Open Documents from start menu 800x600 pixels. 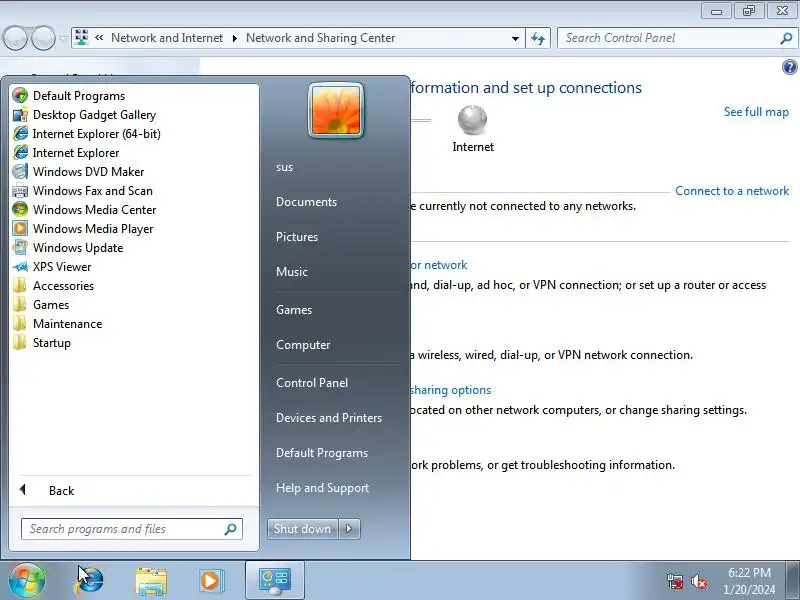307,202
